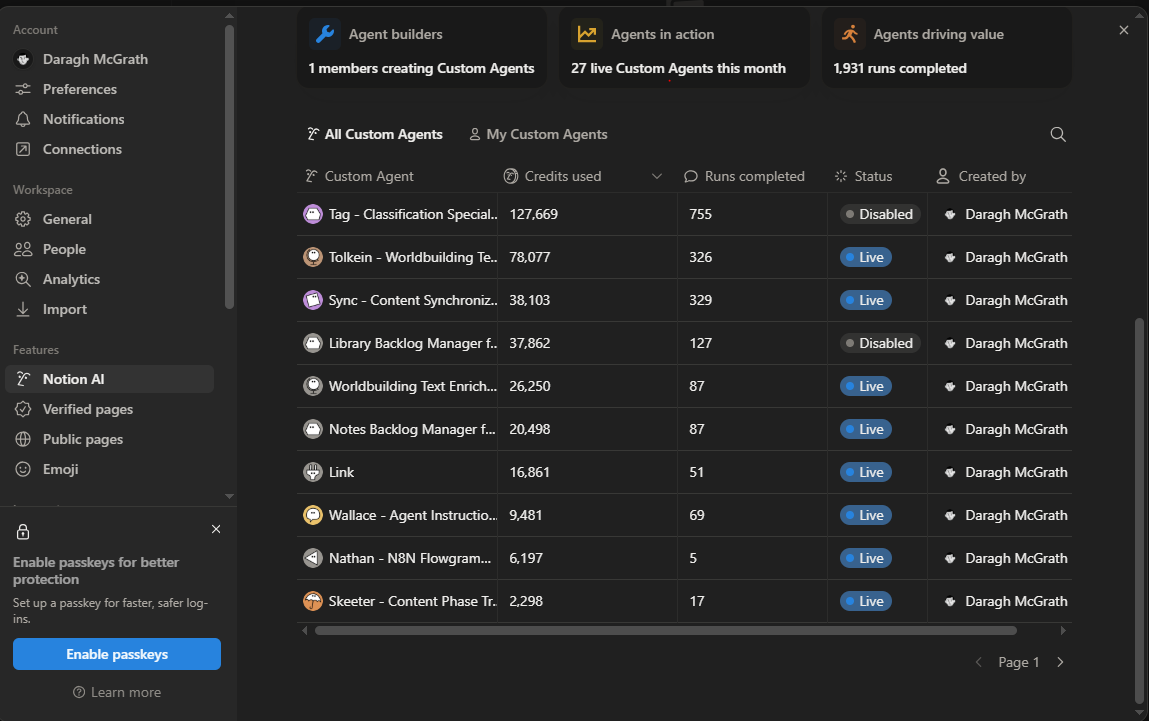This screenshot has height=721, width=1149.
Task: Click the Learn more link
Action: pyautogui.click(x=117, y=692)
